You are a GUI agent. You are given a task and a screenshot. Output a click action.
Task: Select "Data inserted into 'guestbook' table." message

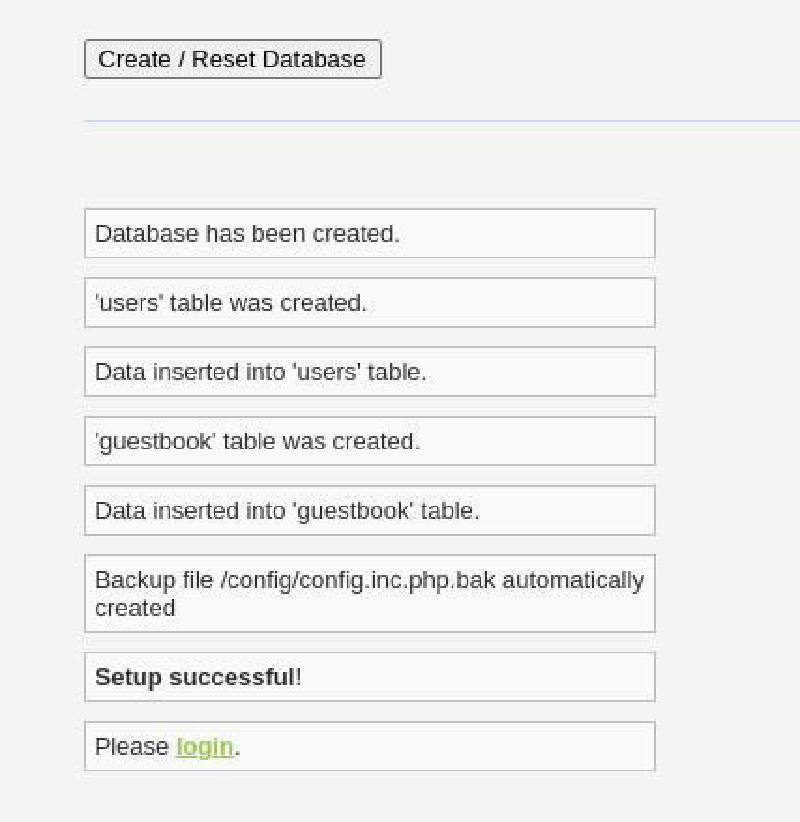click(287, 511)
